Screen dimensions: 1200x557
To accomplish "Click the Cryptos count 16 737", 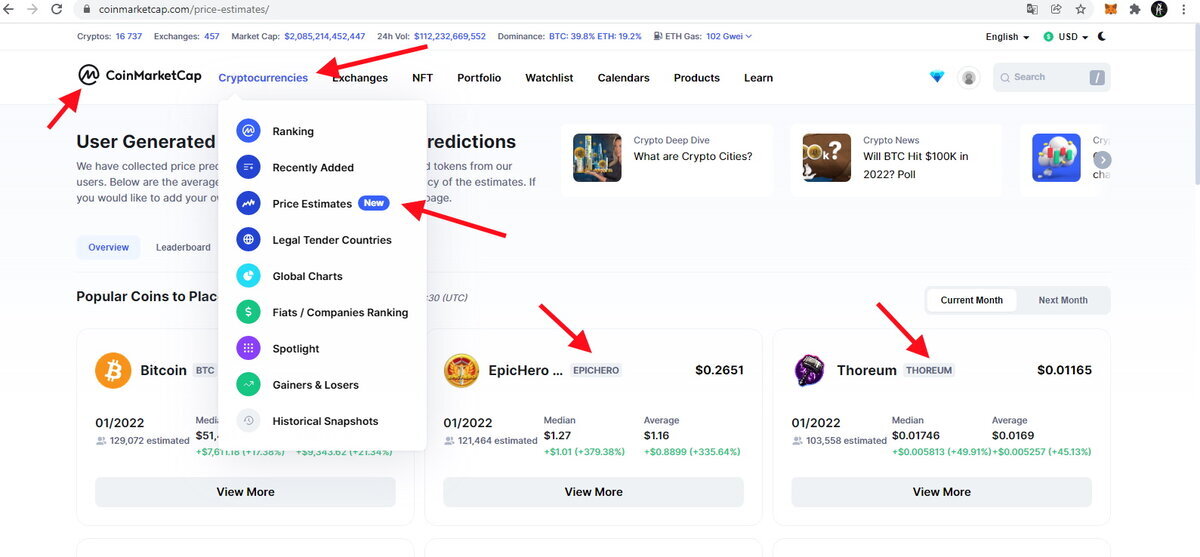I will (x=129, y=36).
